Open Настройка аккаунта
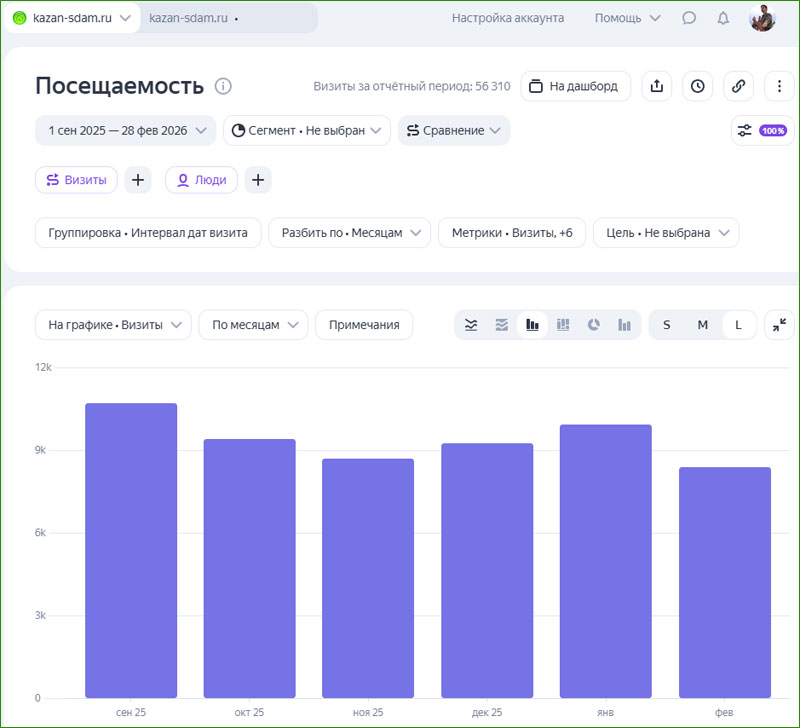Image resolution: width=800 pixels, height=728 pixels. pyautogui.click(x=508, y=18)
